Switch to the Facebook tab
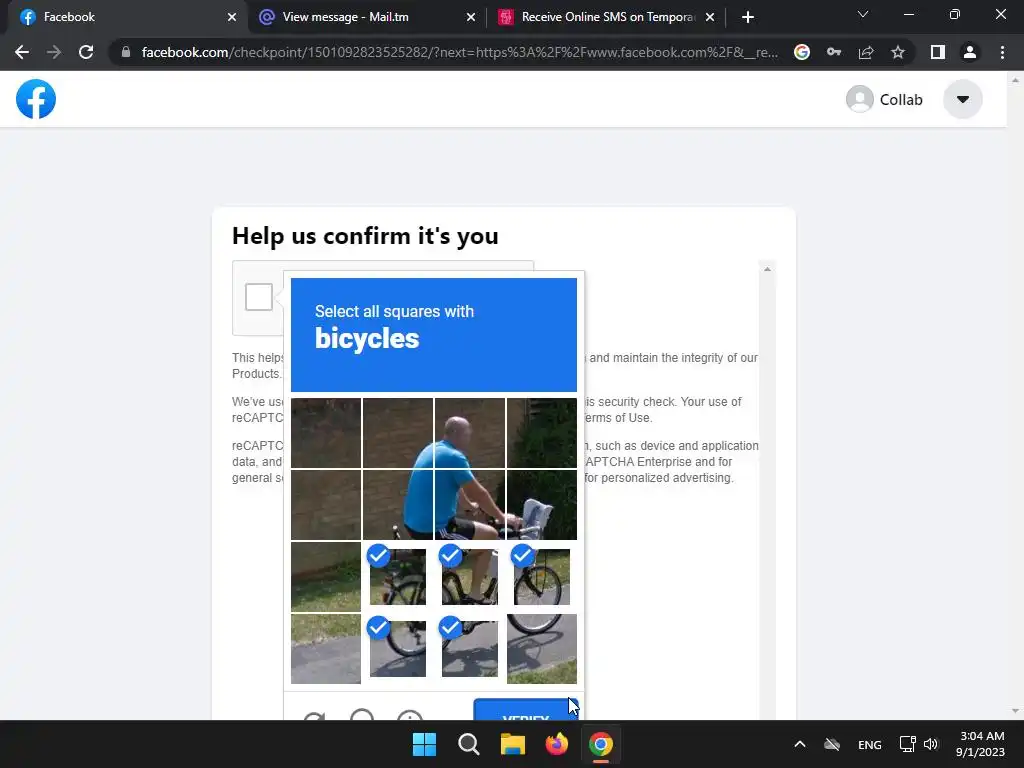The height and width of the screenshot is (768, 1024). (124, 17)
